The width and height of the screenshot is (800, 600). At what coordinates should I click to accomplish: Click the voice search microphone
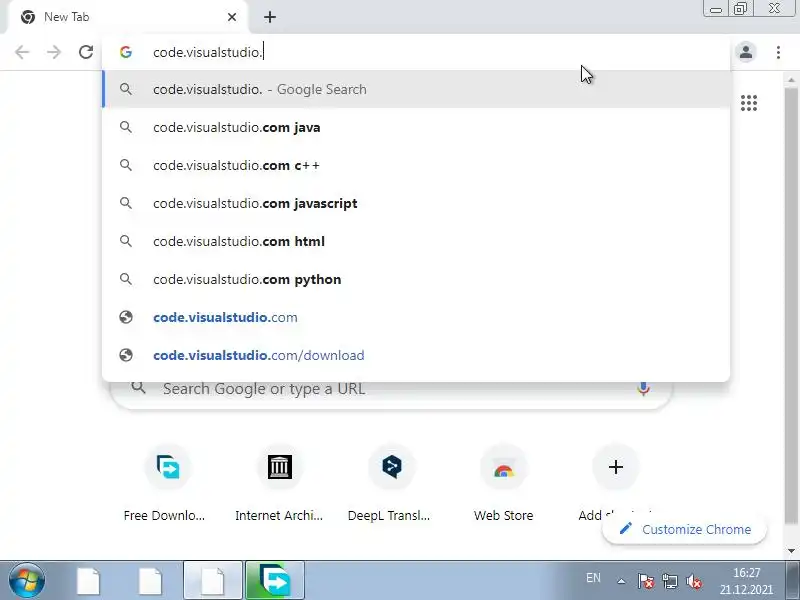[x=643, y=389]
